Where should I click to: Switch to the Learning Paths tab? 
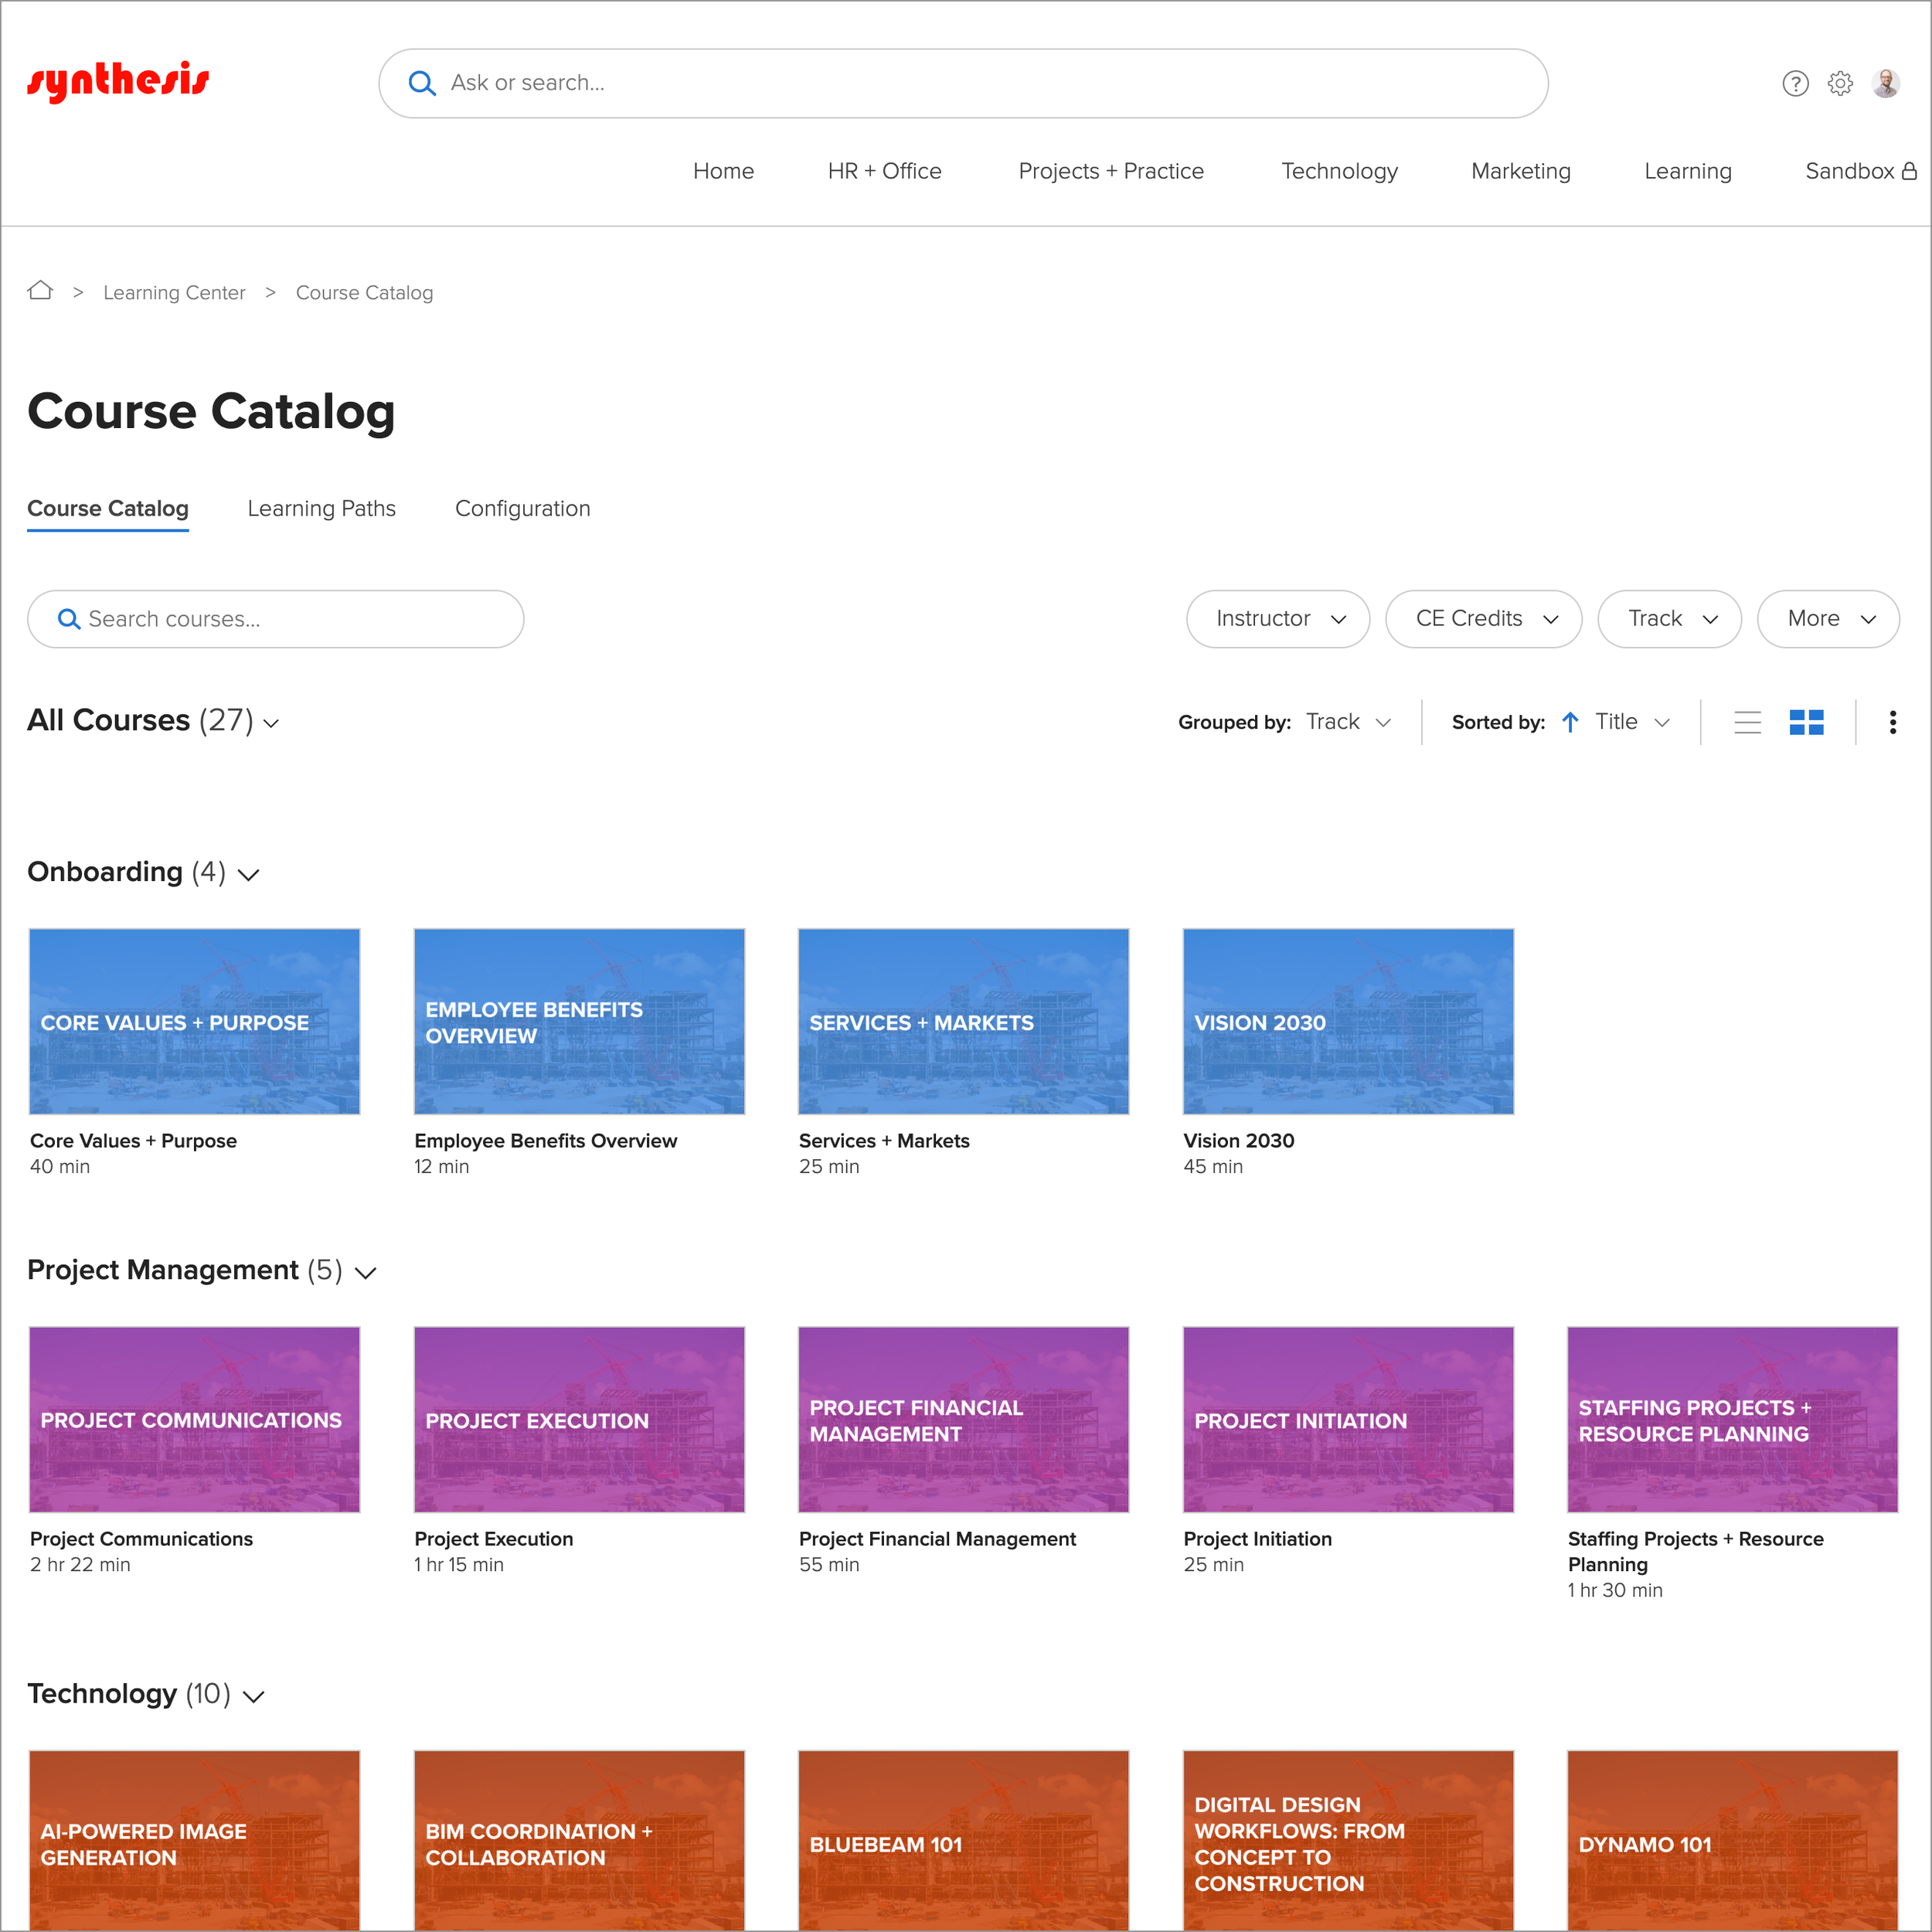point(321,508)
